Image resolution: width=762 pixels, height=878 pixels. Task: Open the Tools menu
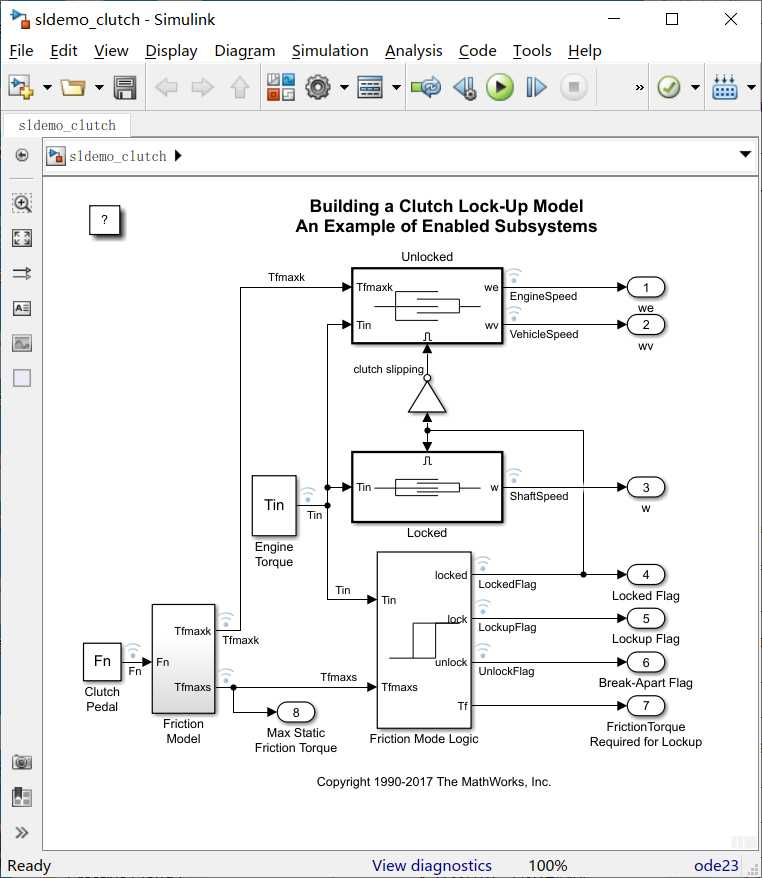click(532, 51)
